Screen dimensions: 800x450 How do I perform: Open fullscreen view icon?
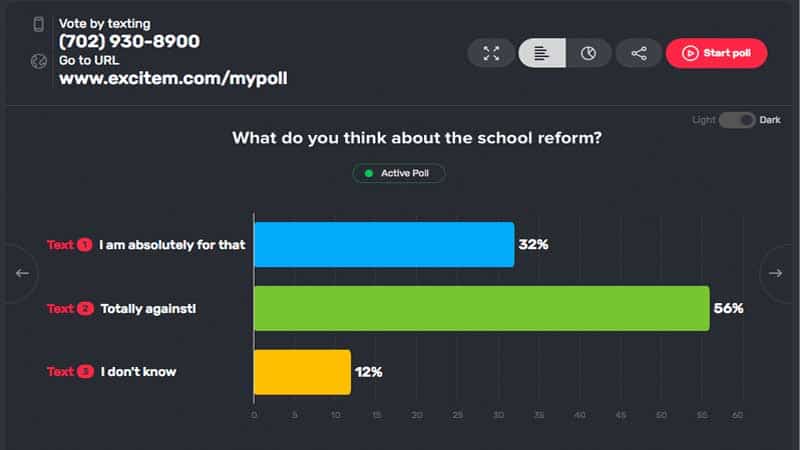point(491,53)
